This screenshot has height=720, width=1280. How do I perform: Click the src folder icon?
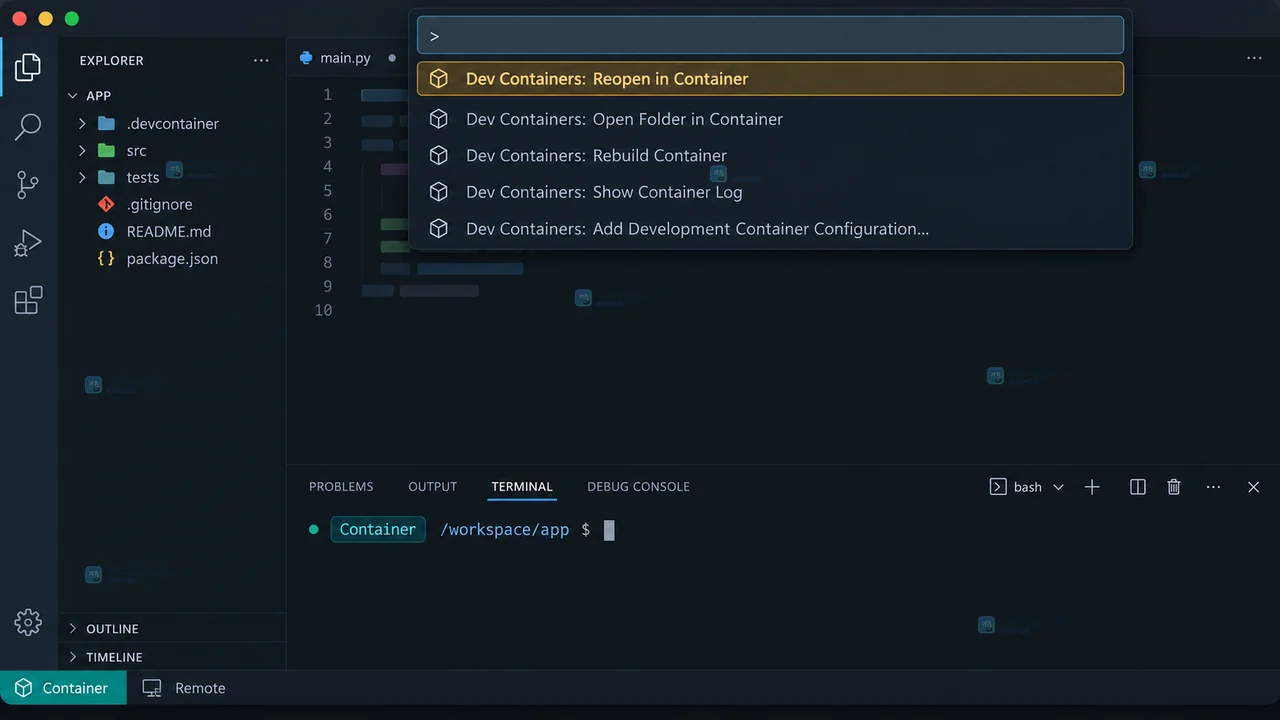click(x=107, y=151)
